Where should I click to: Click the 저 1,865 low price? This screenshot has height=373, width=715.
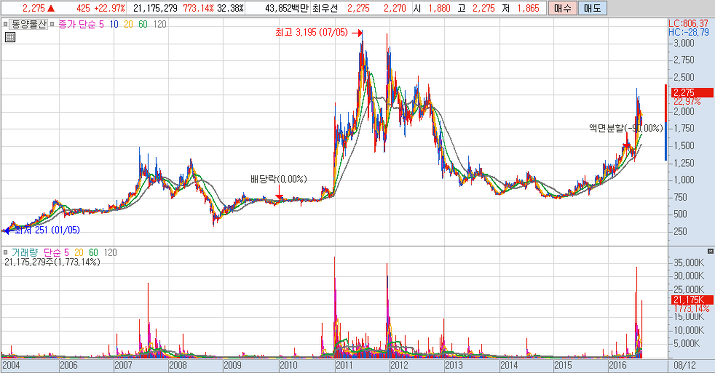pos(520,8)
